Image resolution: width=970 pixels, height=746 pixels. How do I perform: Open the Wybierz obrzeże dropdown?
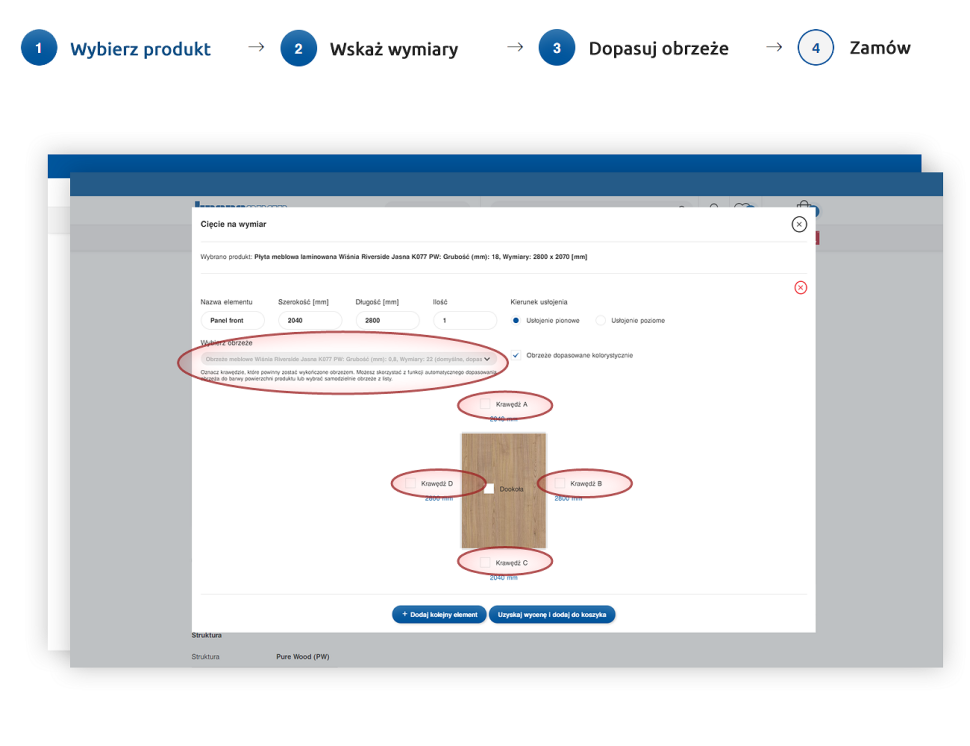click(348, 358)
